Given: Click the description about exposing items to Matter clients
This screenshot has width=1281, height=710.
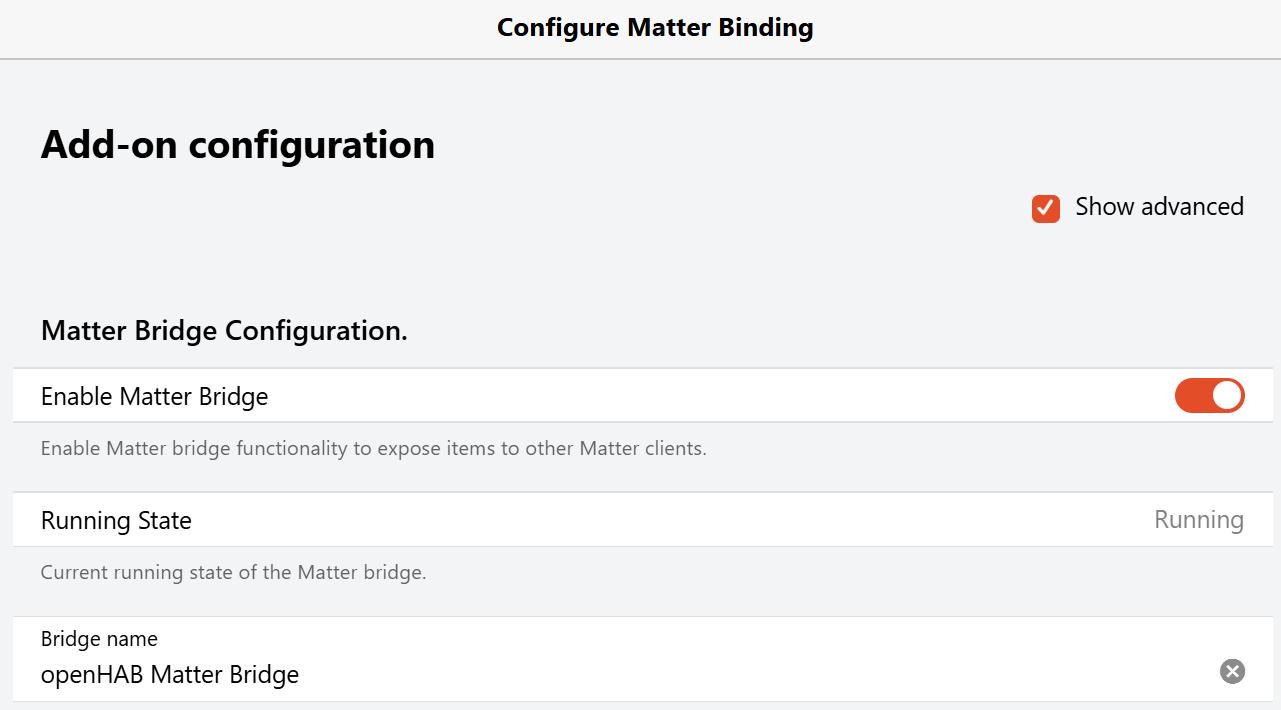Looking at the screenshot, I should point(374,448).
